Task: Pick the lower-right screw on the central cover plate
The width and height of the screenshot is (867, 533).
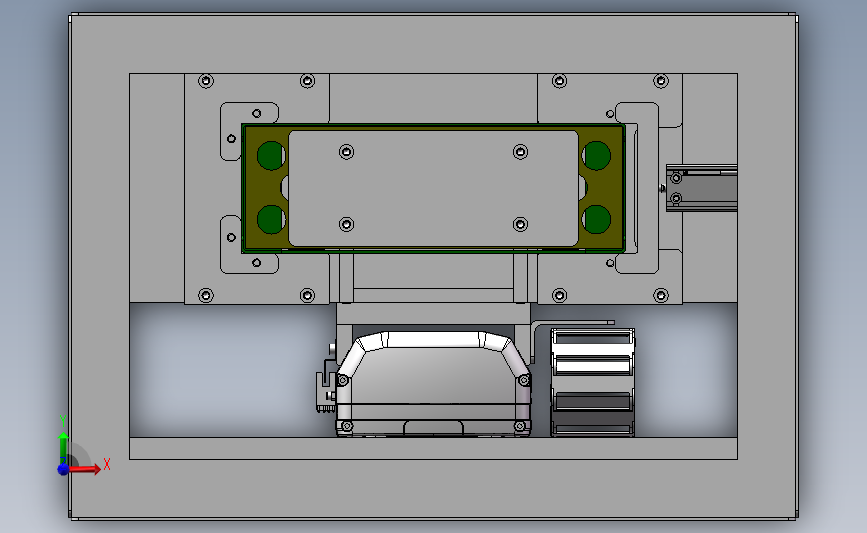Action: coord(520,224)
